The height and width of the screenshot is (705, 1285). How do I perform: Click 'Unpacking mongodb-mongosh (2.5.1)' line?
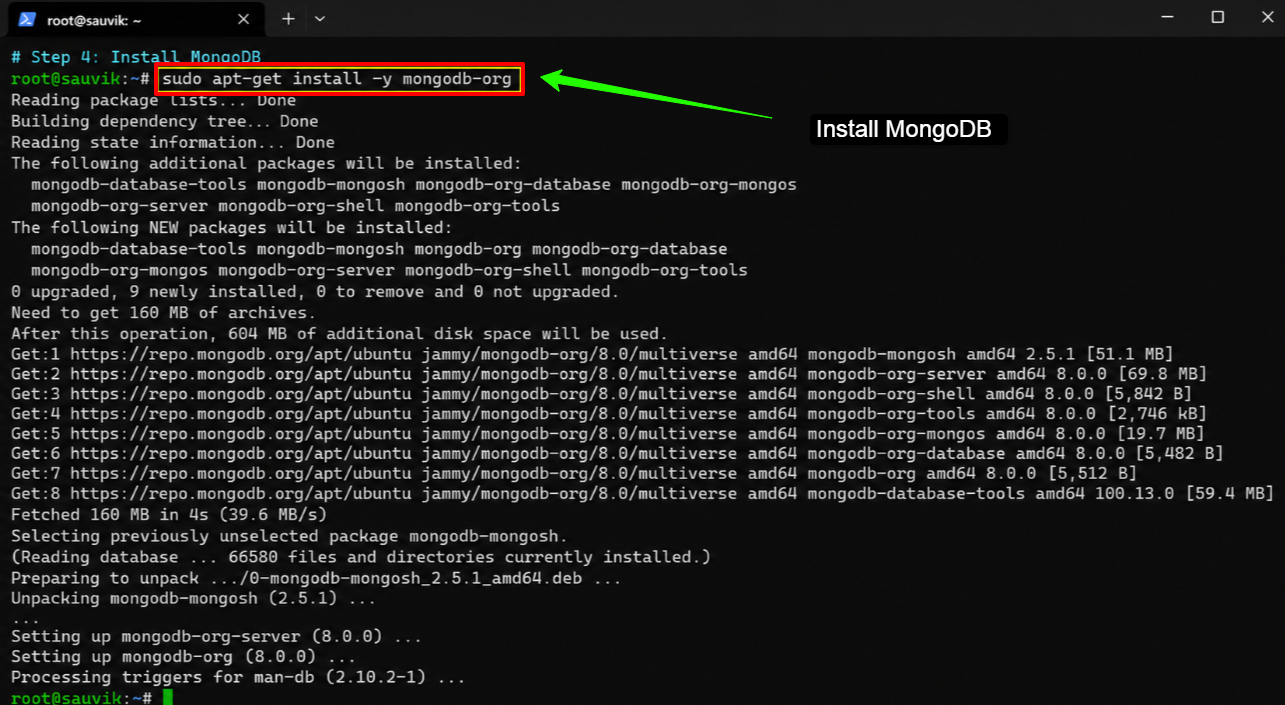[194, 599]
